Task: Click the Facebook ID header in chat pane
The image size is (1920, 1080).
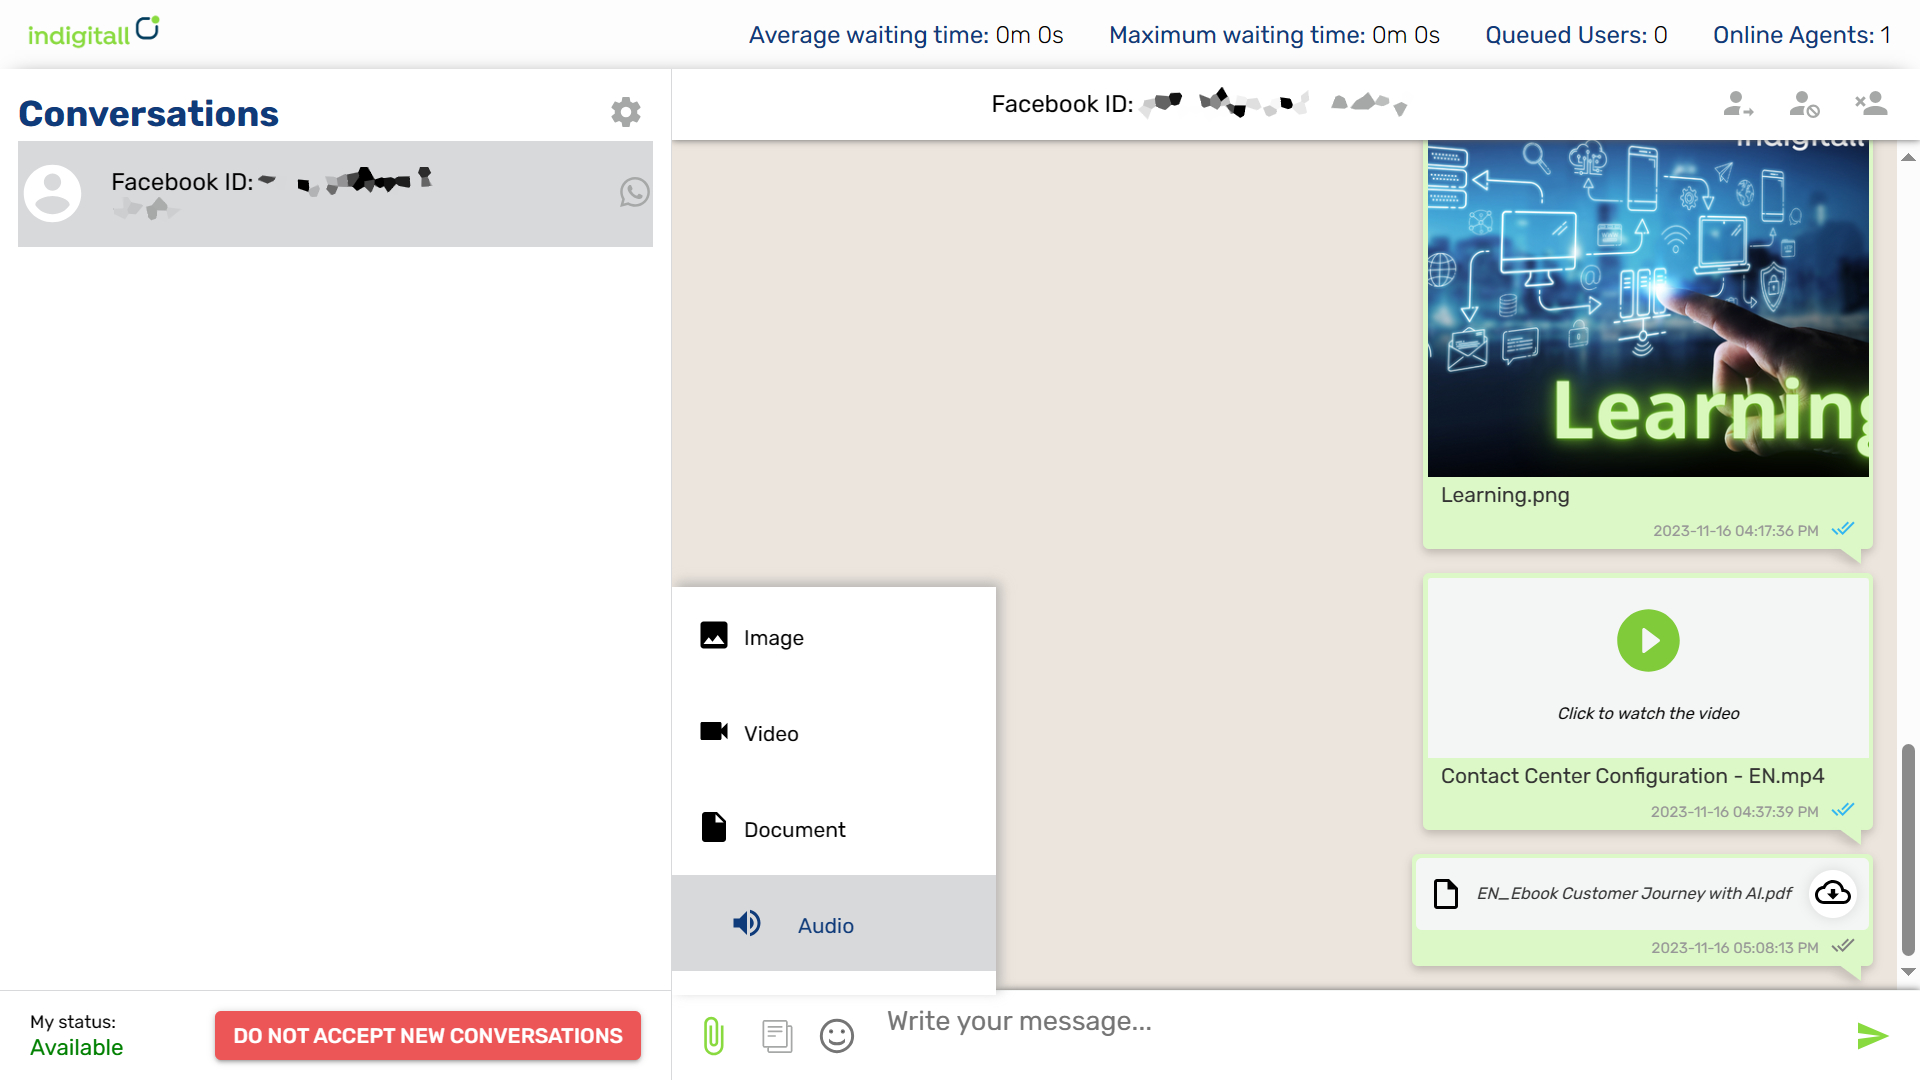Action: 1198,104
